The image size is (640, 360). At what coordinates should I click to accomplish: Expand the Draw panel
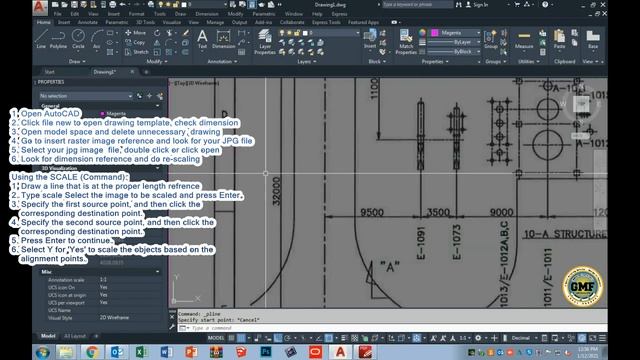[x=77, y=61]
